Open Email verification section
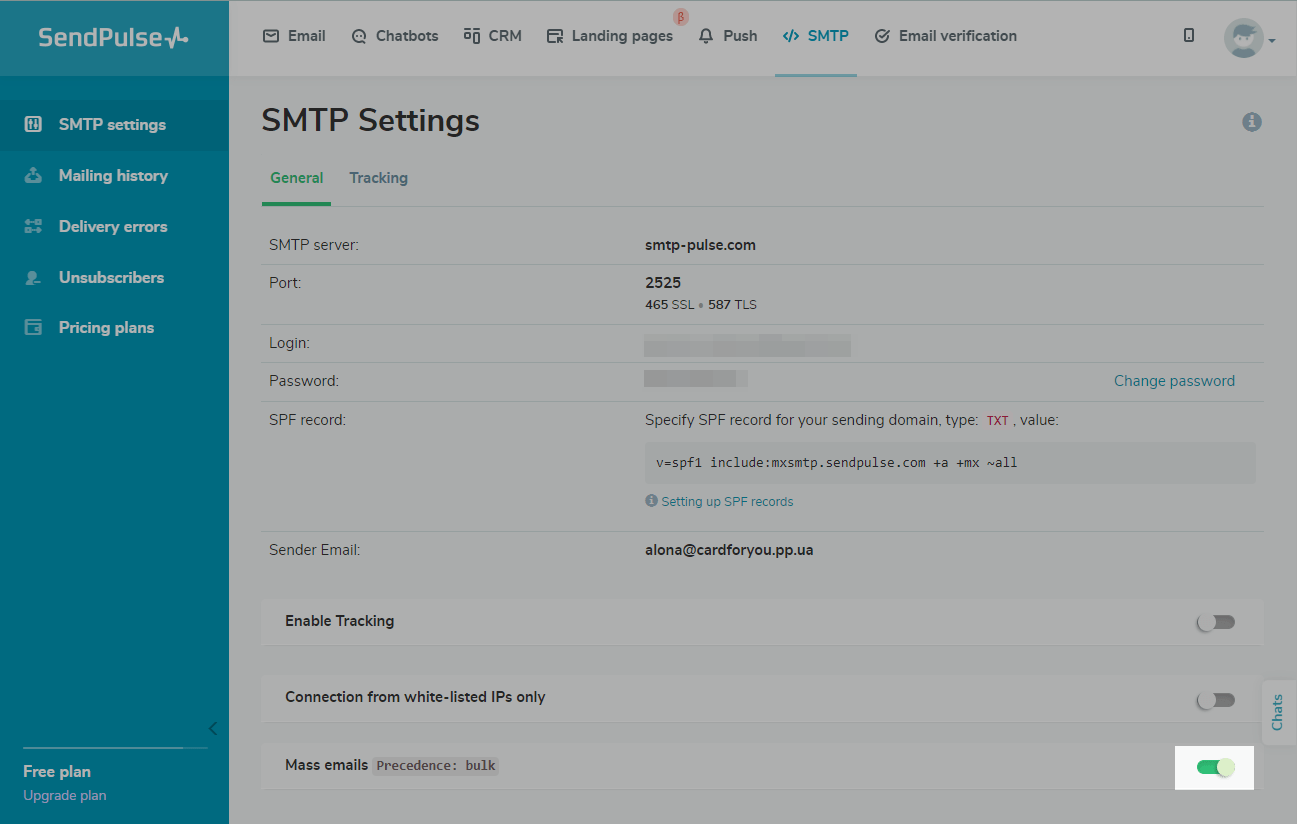 click(945, 36)
